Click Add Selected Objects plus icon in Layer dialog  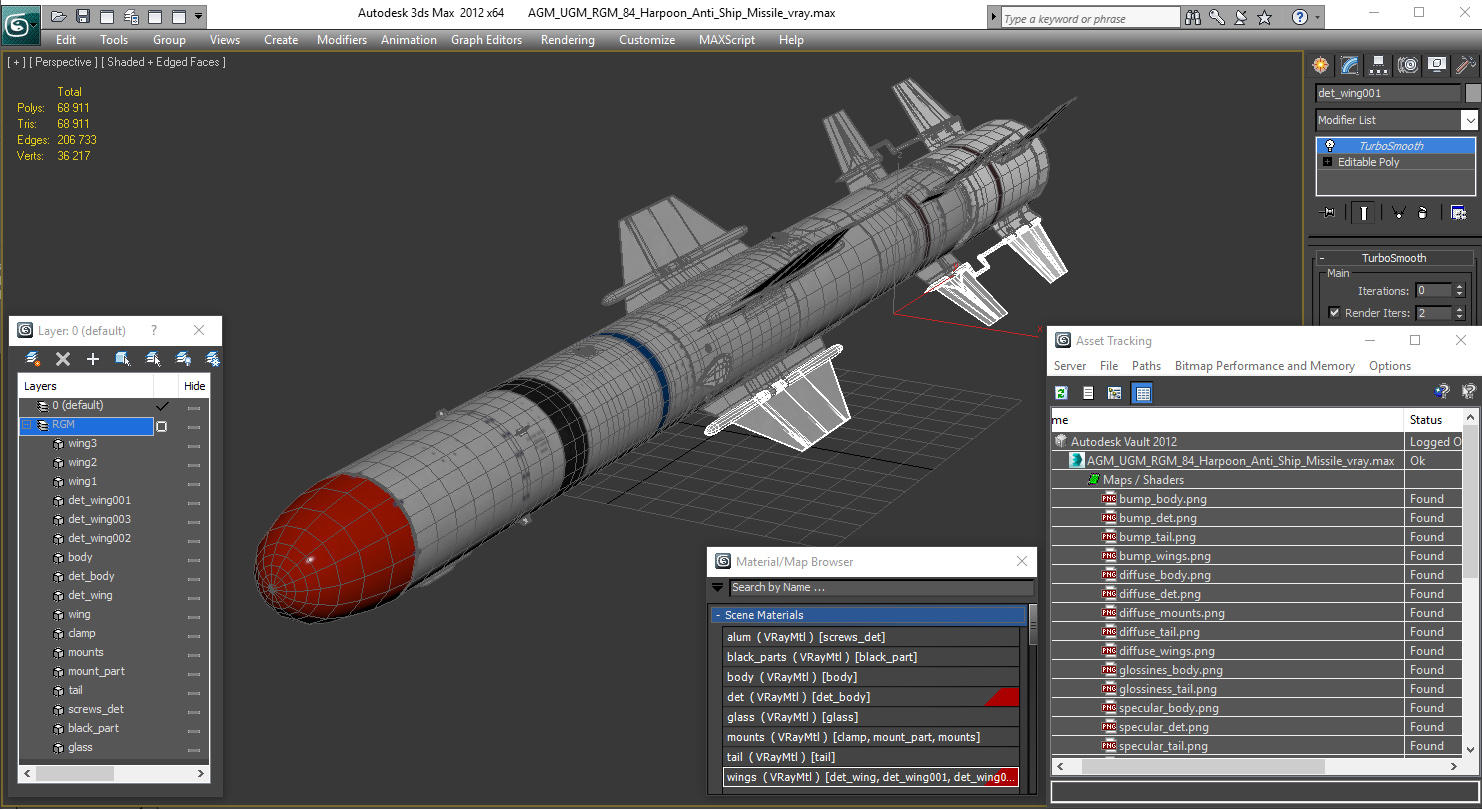point(93,358)
